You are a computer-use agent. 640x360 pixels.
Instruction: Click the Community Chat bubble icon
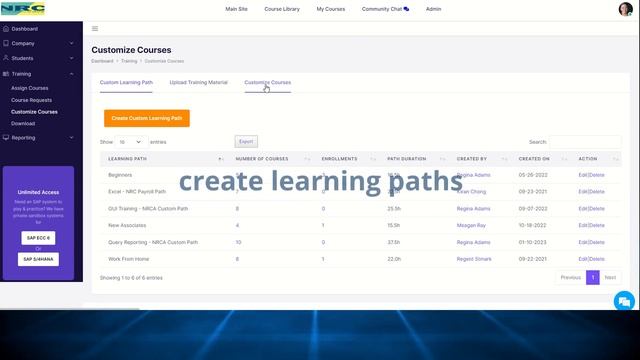click(406, 9)
